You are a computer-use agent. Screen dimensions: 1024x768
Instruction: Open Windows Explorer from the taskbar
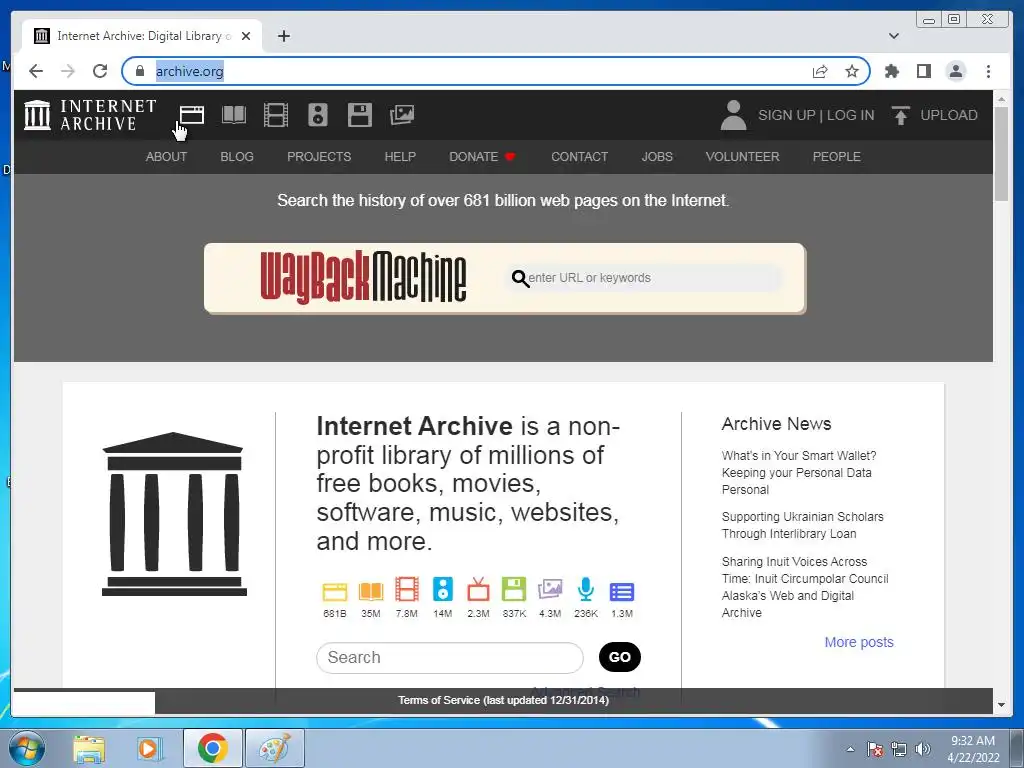pyautogui.click(x=89, y=749)
